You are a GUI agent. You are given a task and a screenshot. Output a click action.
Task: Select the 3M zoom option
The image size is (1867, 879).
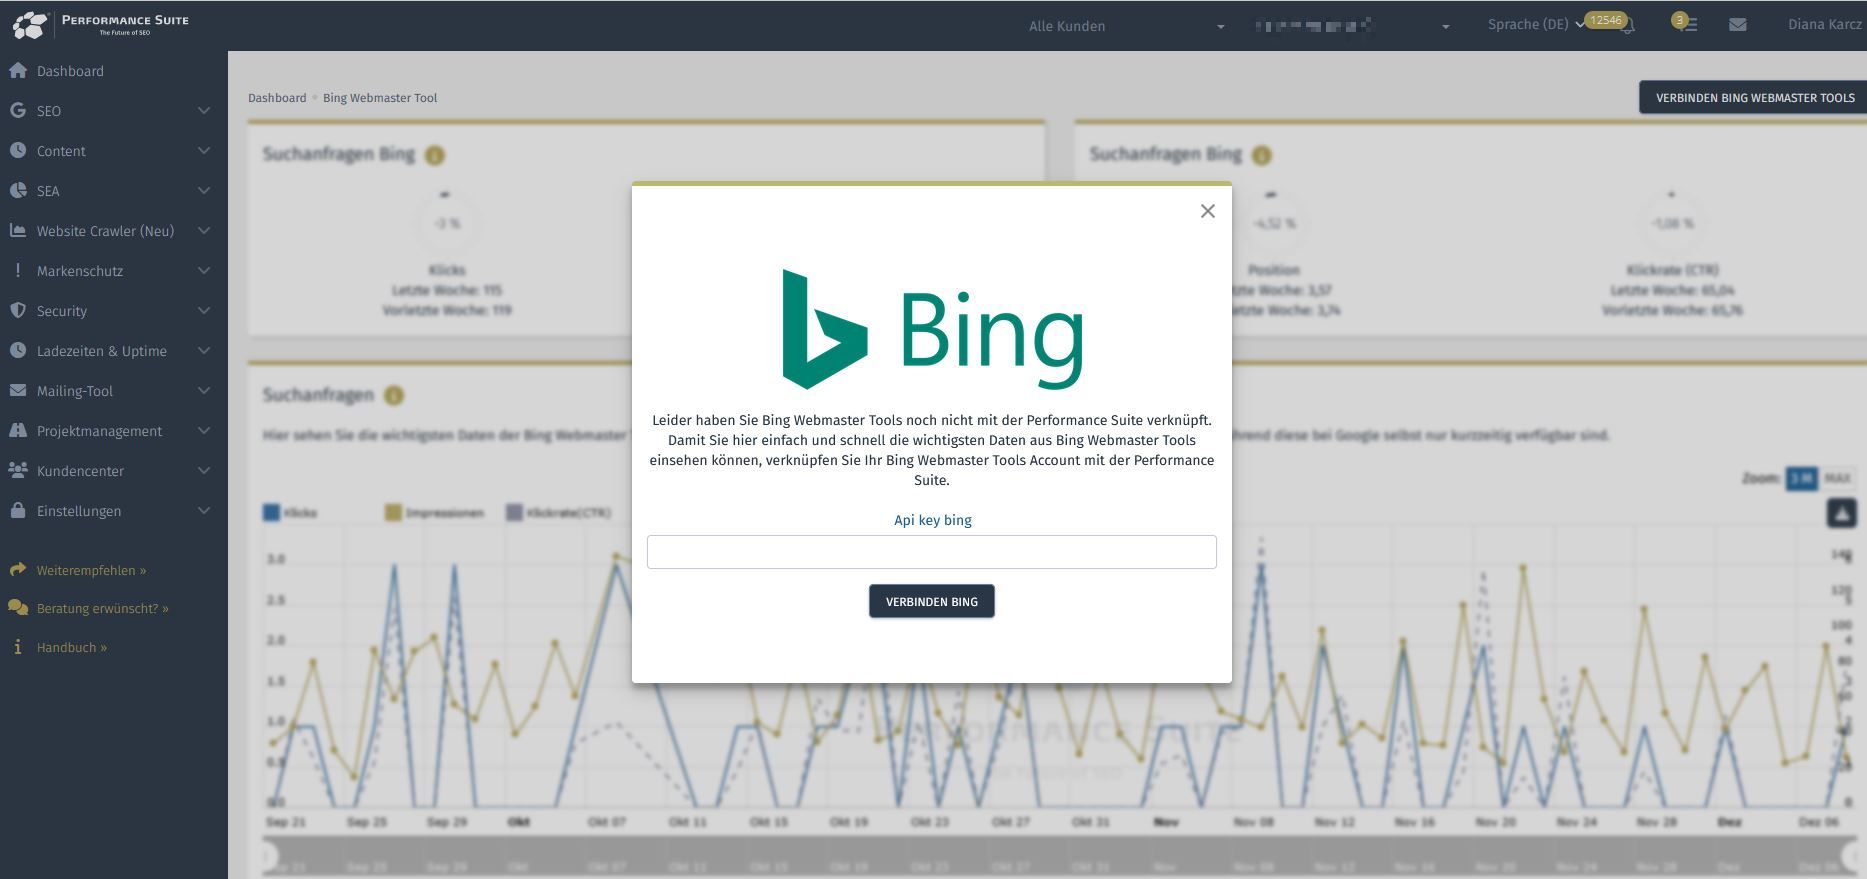(1802, 479)
